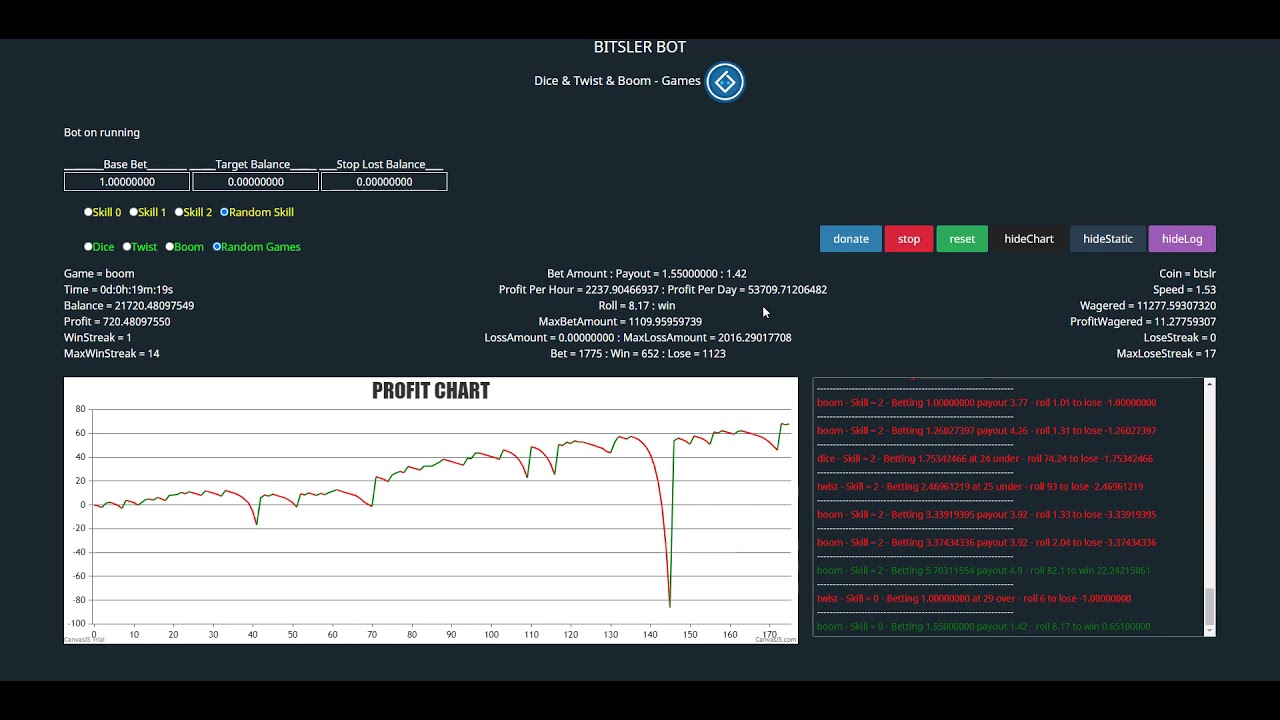Stop the bot with the red stop button

coord(909,239)
